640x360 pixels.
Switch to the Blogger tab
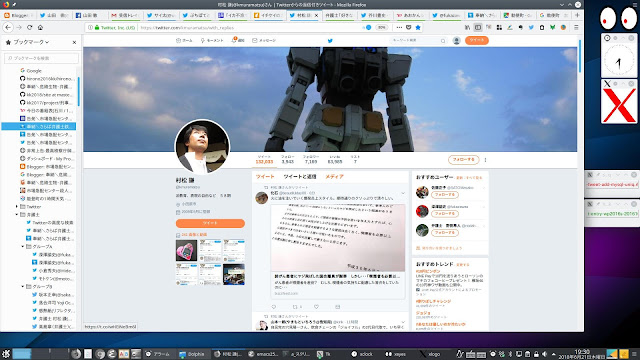click(19, 15)
